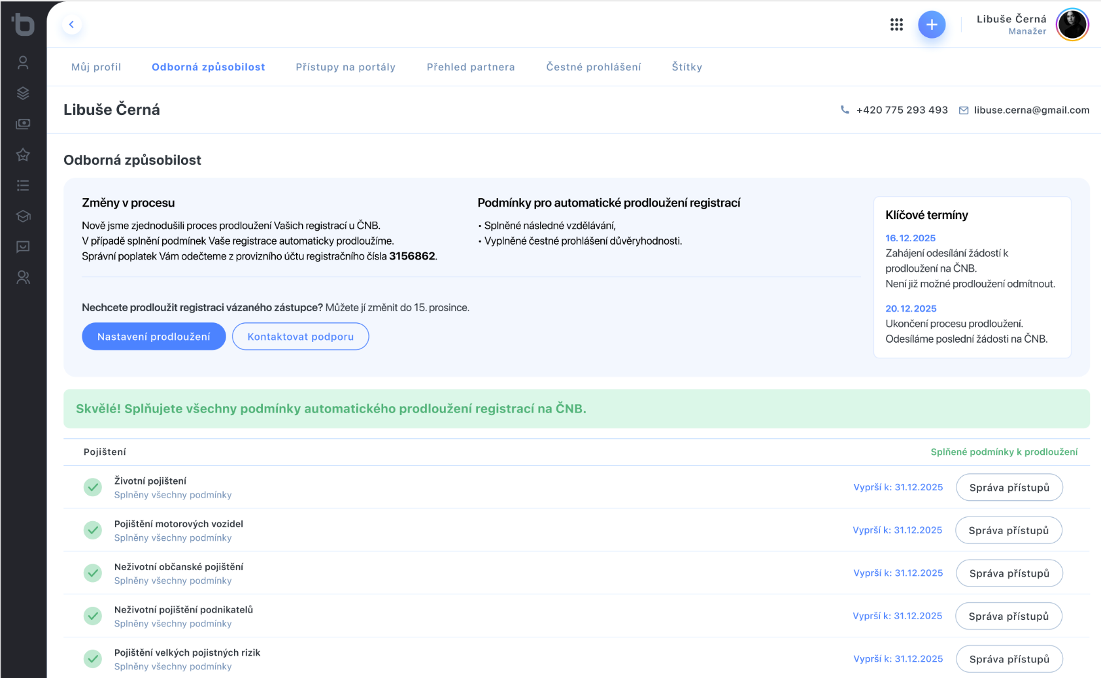Open the stacked layers sidebar icon
The height and width of the screenshot is (678, 1102).
pos(23,93)
